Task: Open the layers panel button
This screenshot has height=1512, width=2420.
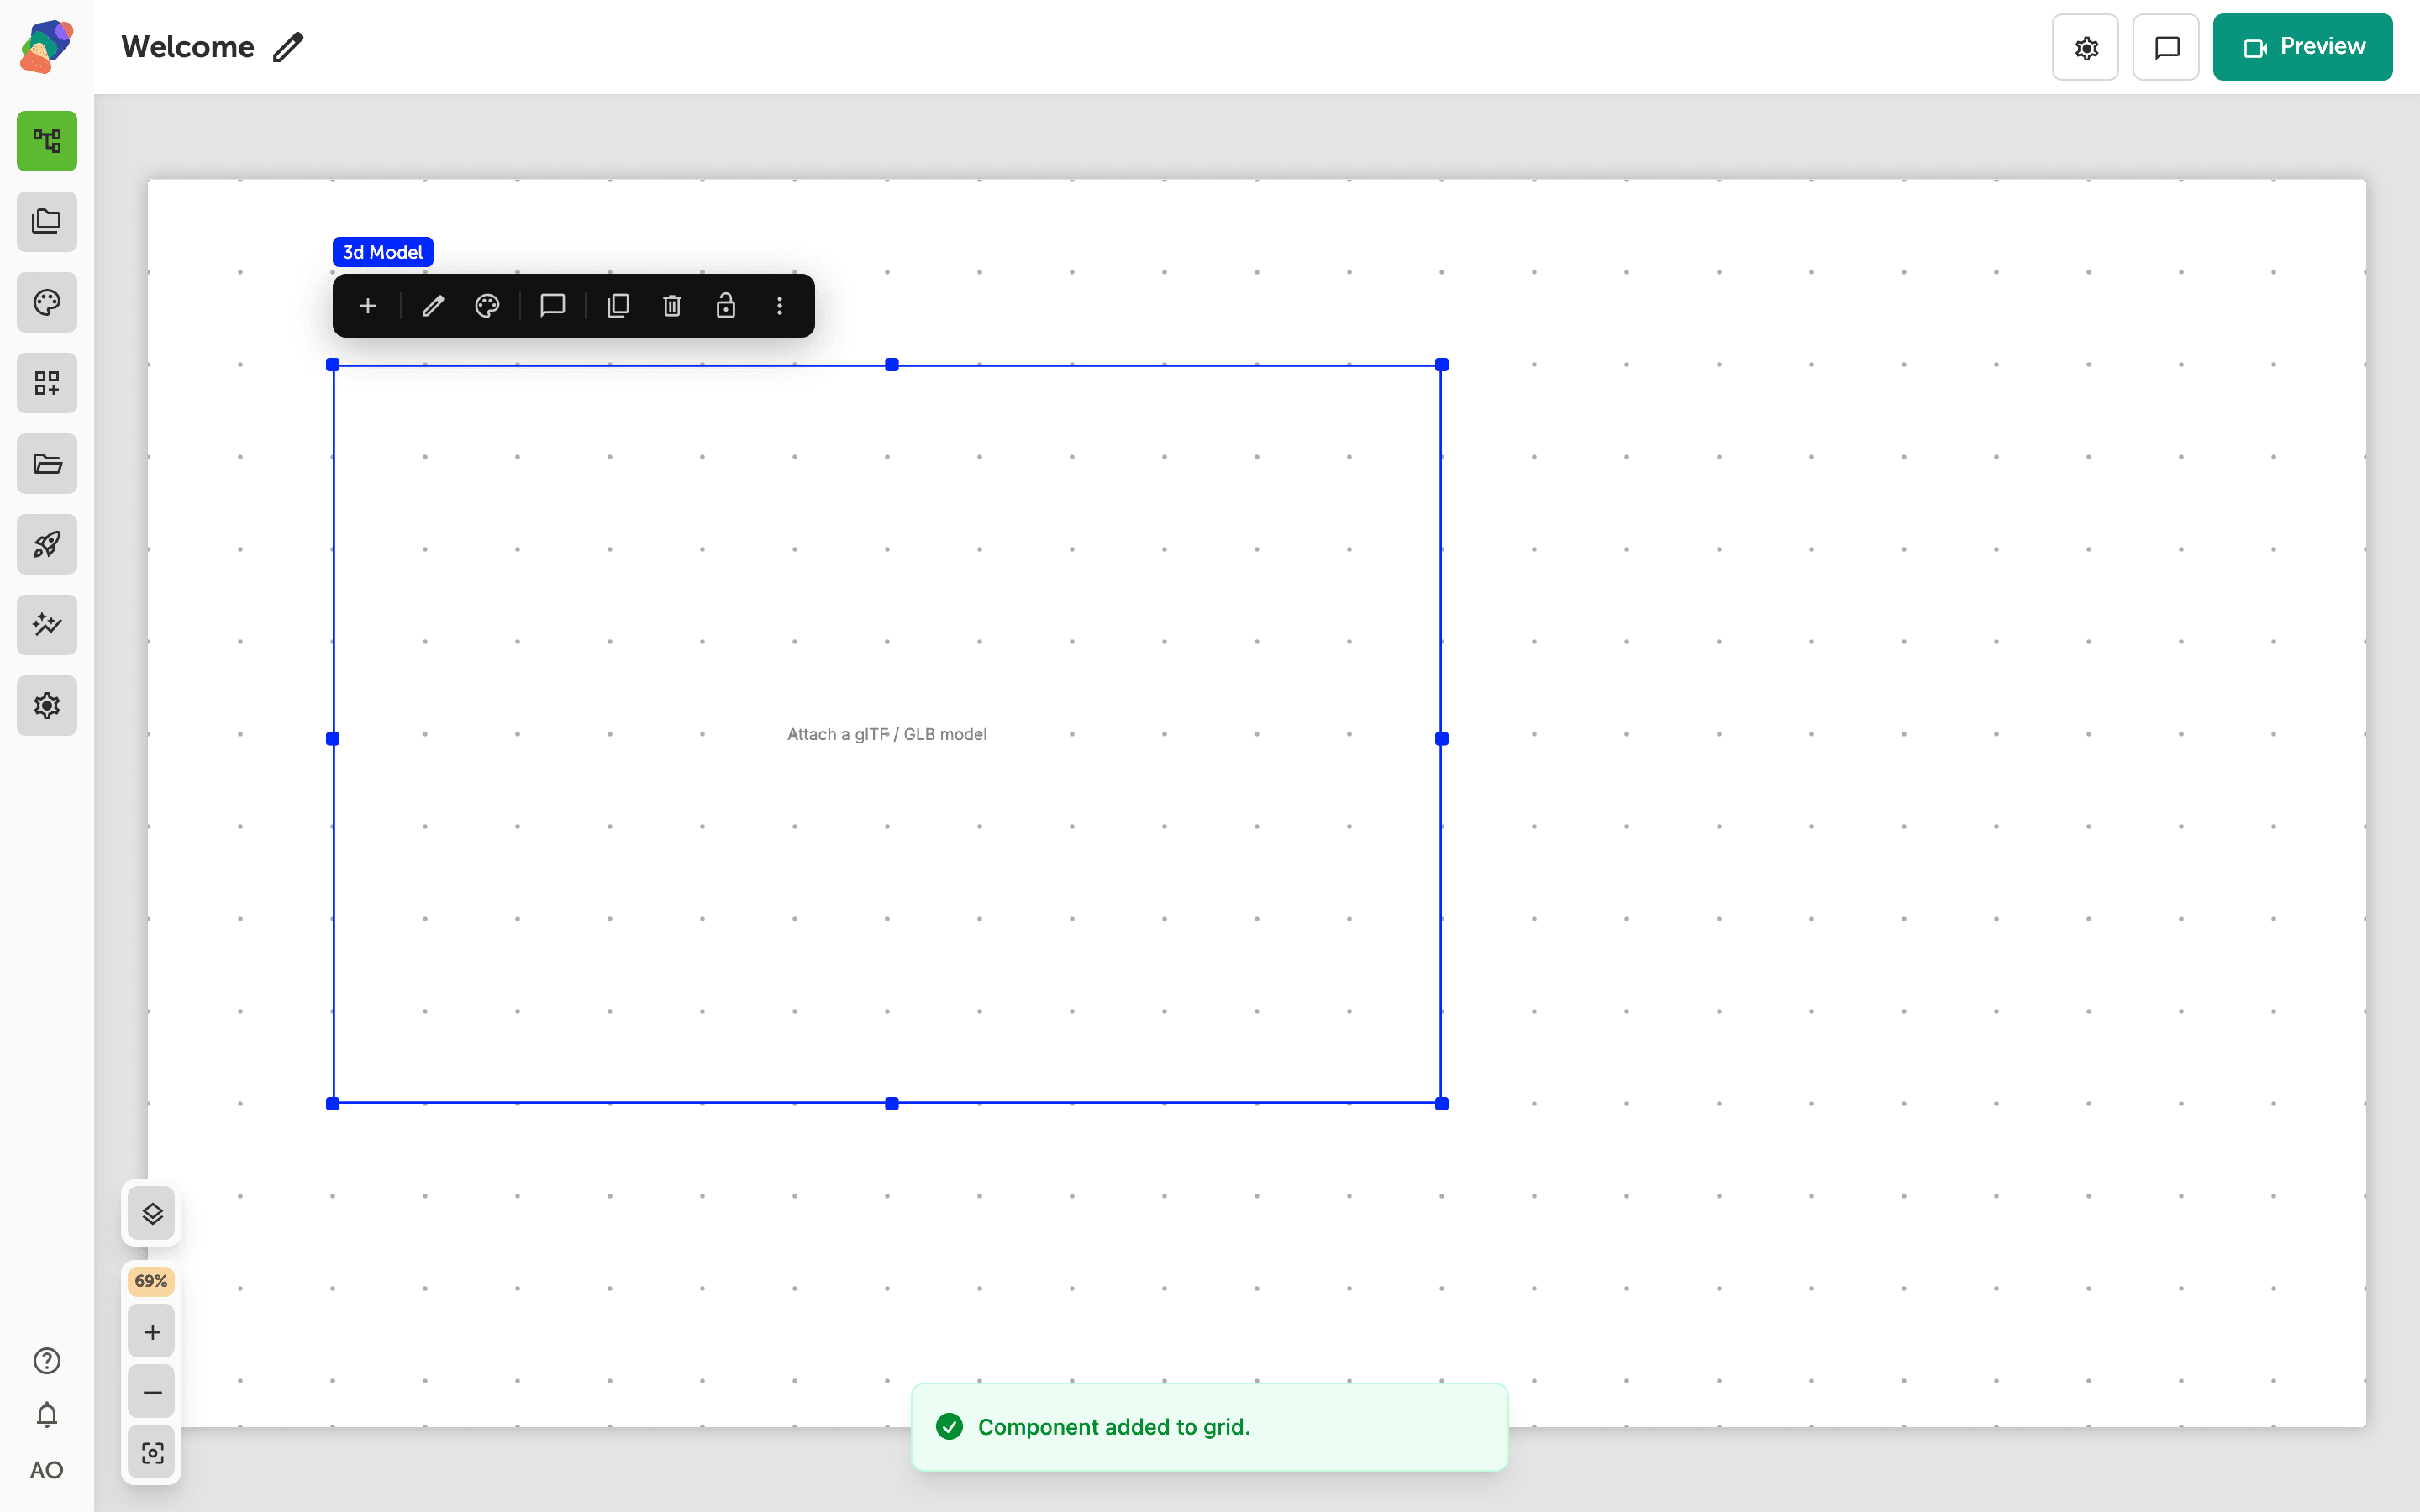Action: [x=152, y=1214]
